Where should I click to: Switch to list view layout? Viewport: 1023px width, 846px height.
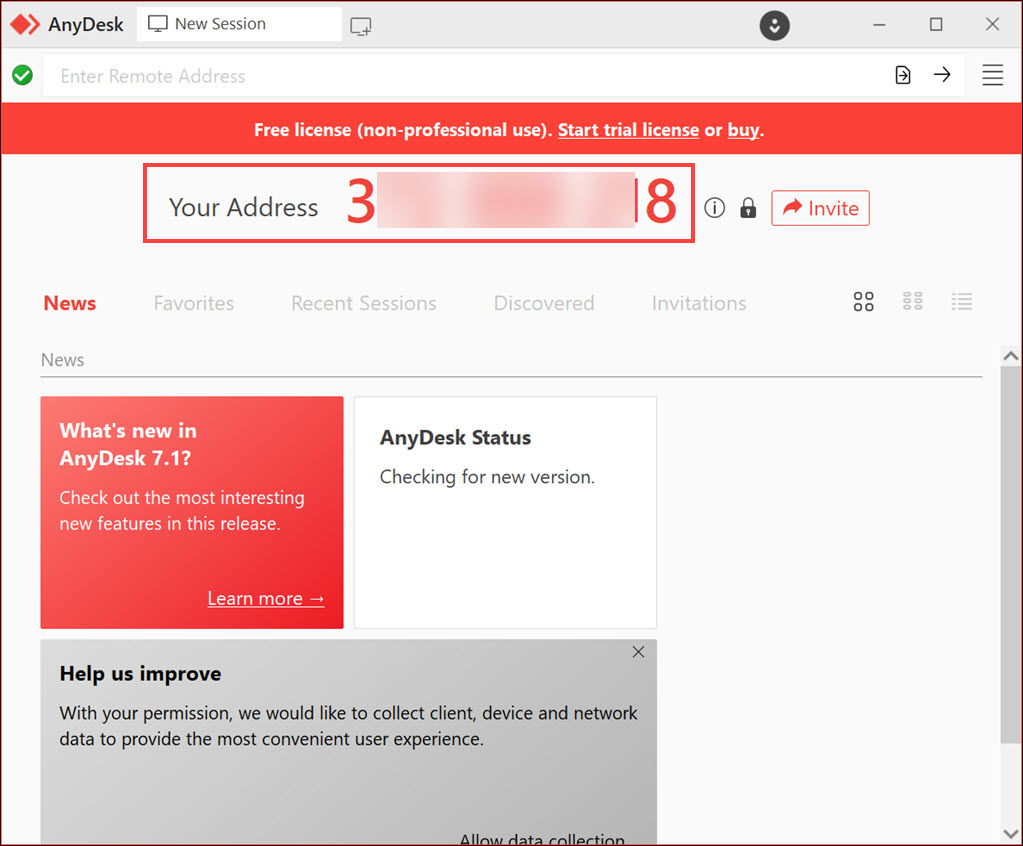(962, 301)
